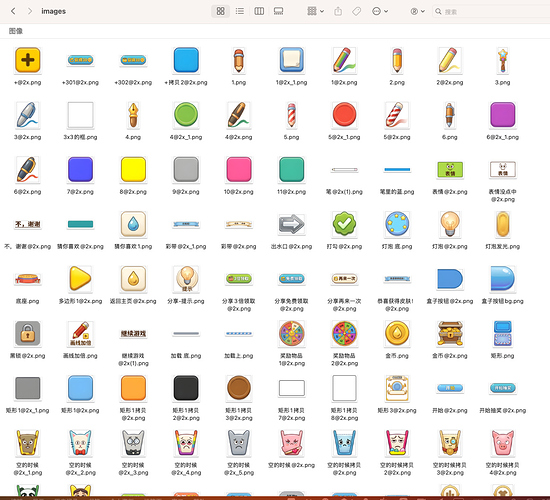Select the purple square 6@2x_1.png
Viewport: 550px width, 500px height.
503,115
